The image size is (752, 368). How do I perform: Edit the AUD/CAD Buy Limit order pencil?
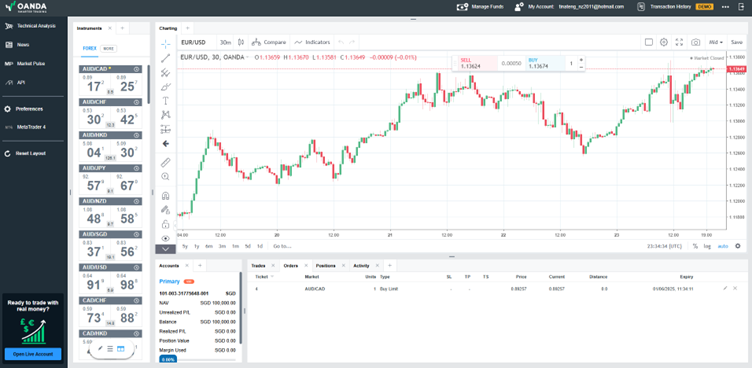[x=726, y=288]
